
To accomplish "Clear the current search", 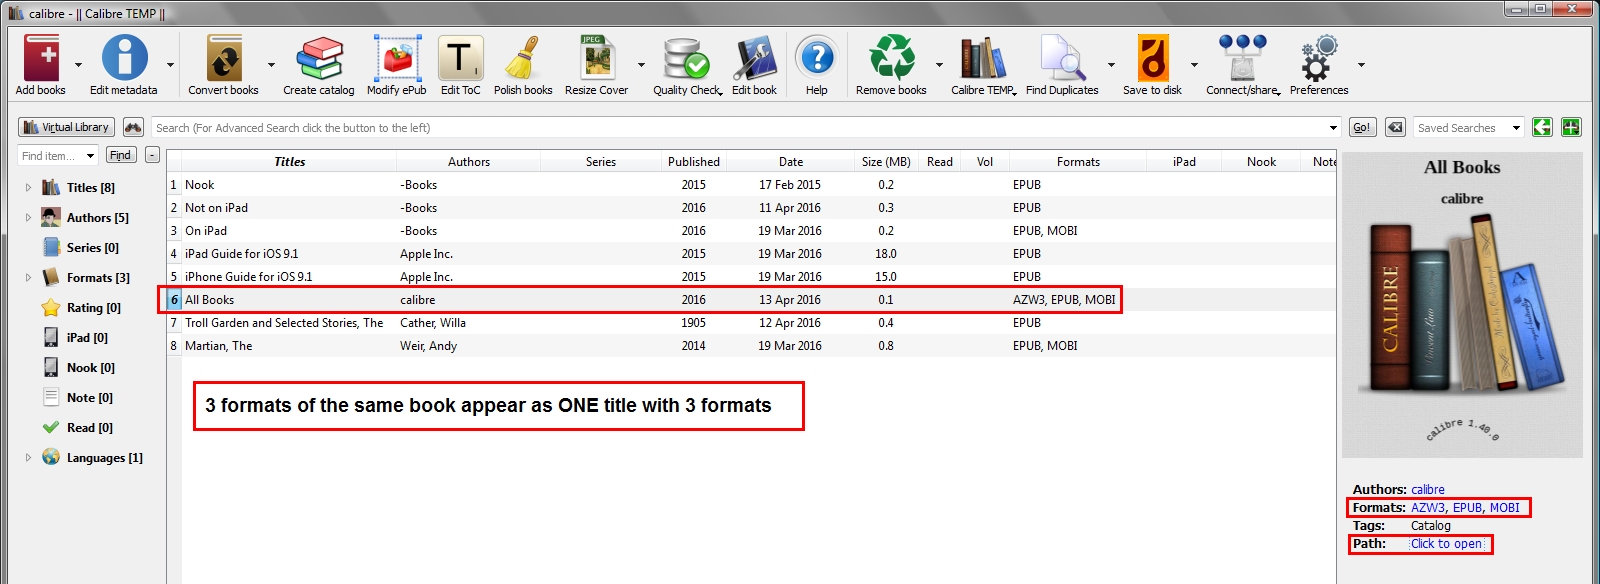I will point(1395,127).
